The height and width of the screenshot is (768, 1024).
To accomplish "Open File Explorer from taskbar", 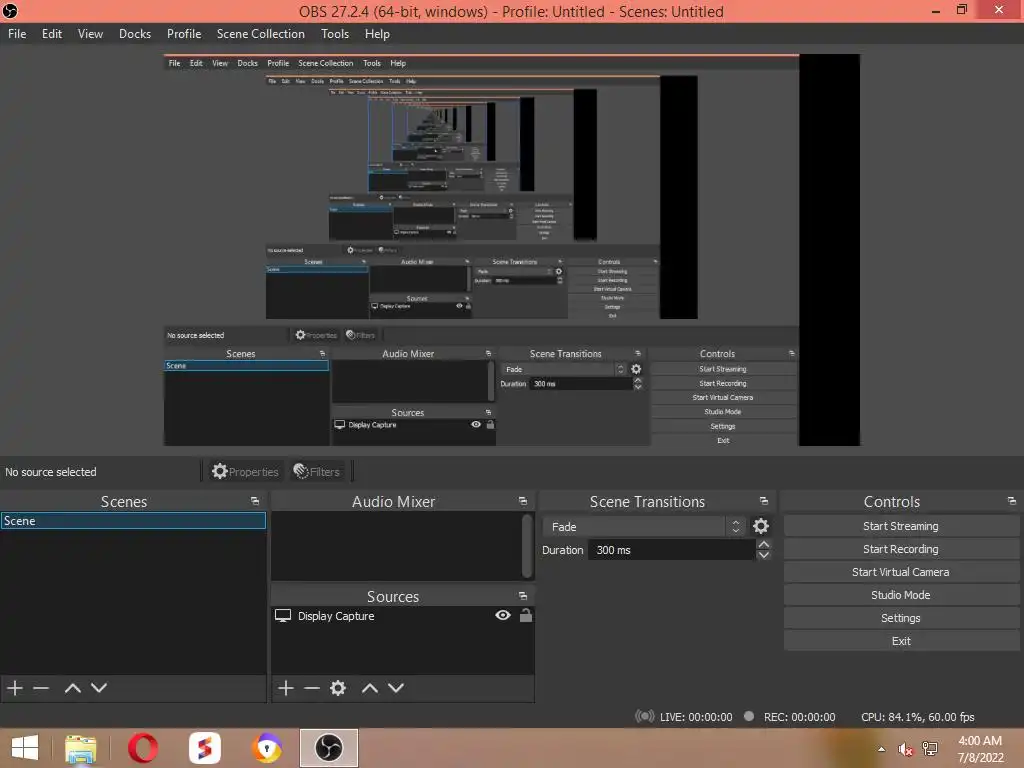I will 80,748.
